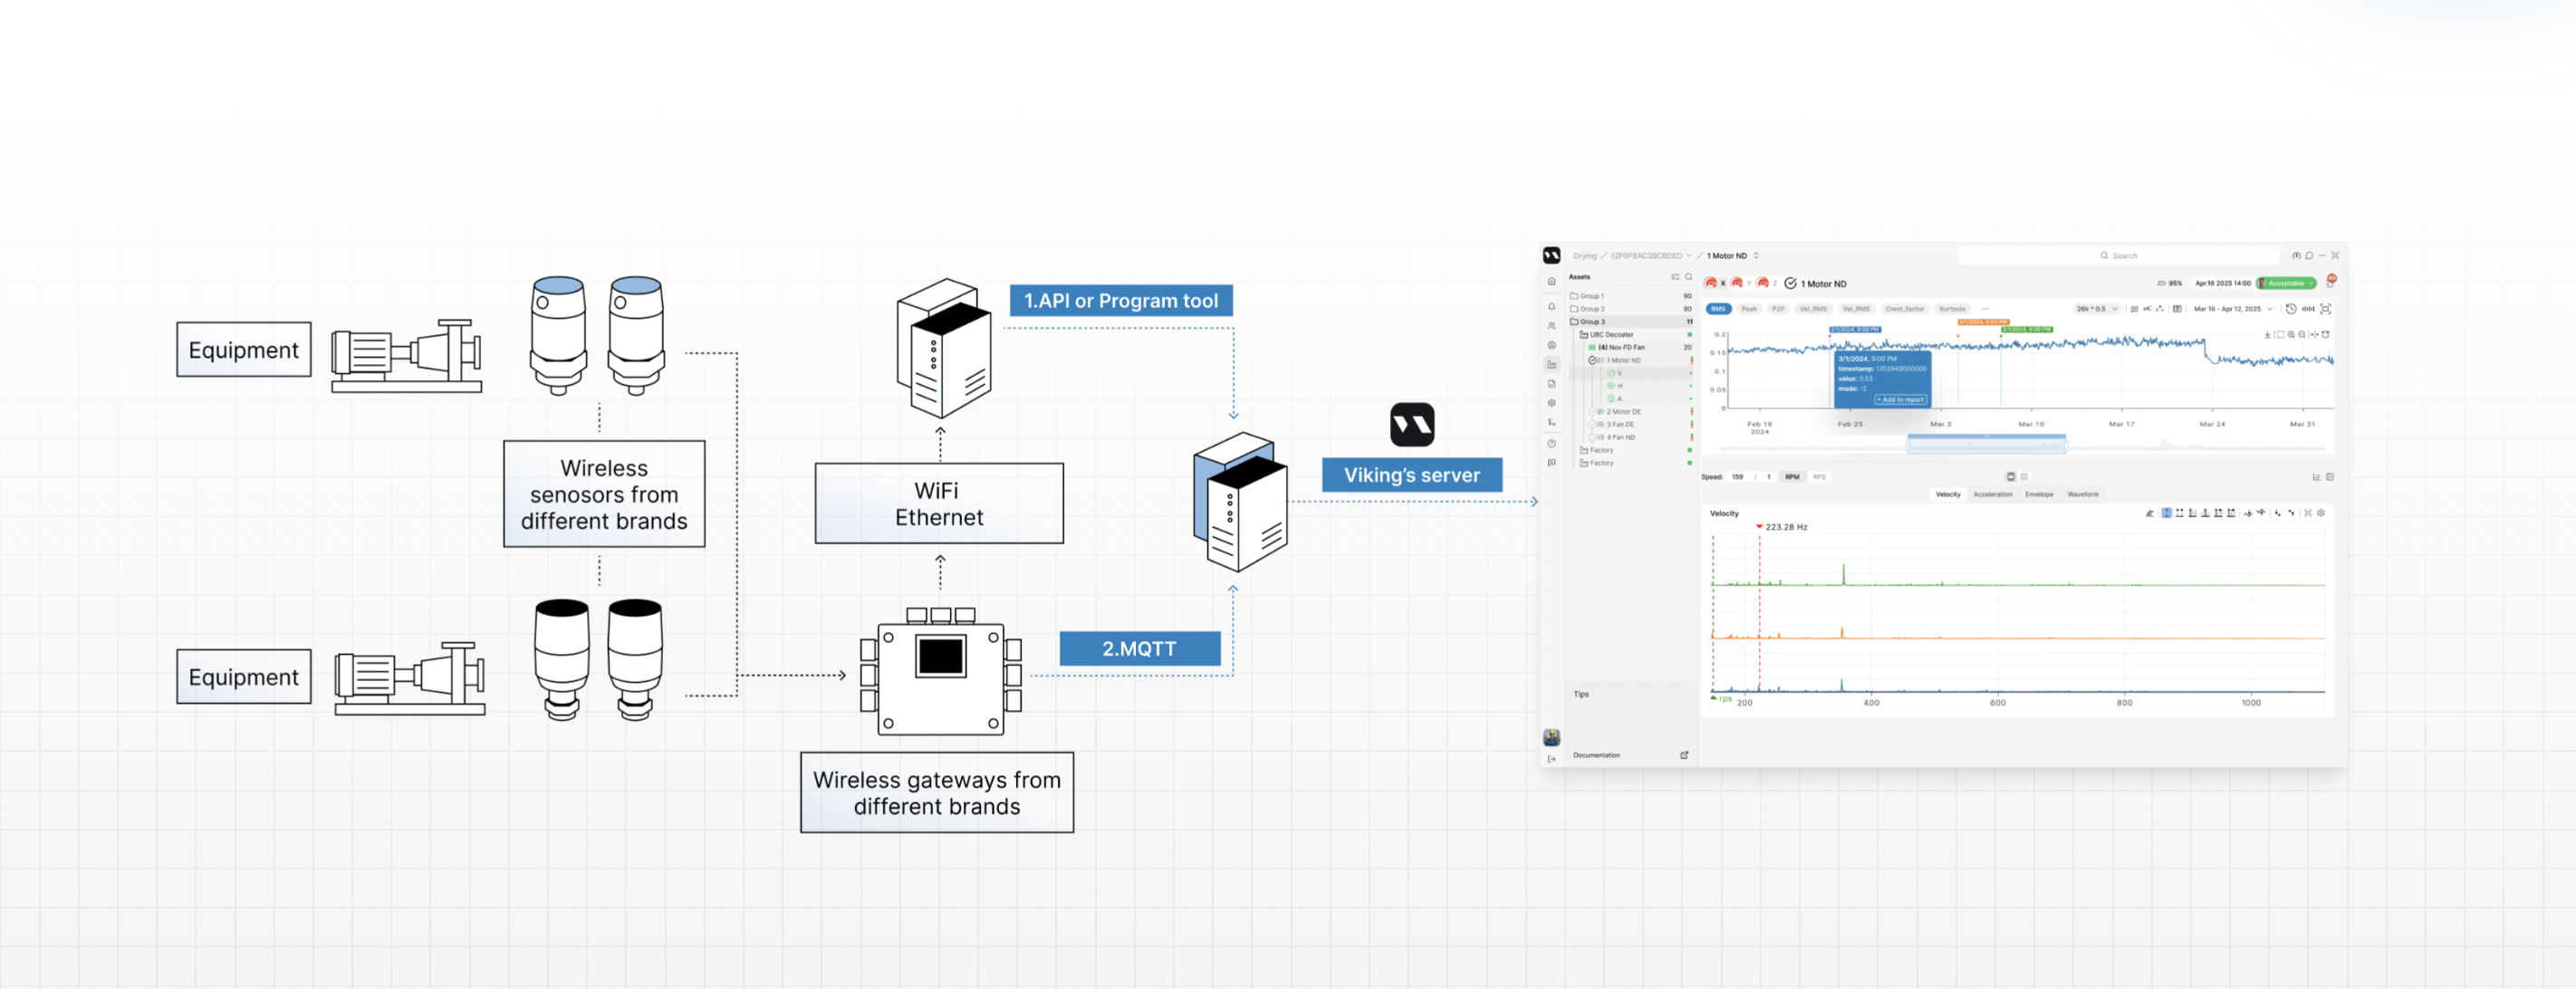
Task: Click log out icon at sidebar bottom
Action: [x=1551, y=759]
